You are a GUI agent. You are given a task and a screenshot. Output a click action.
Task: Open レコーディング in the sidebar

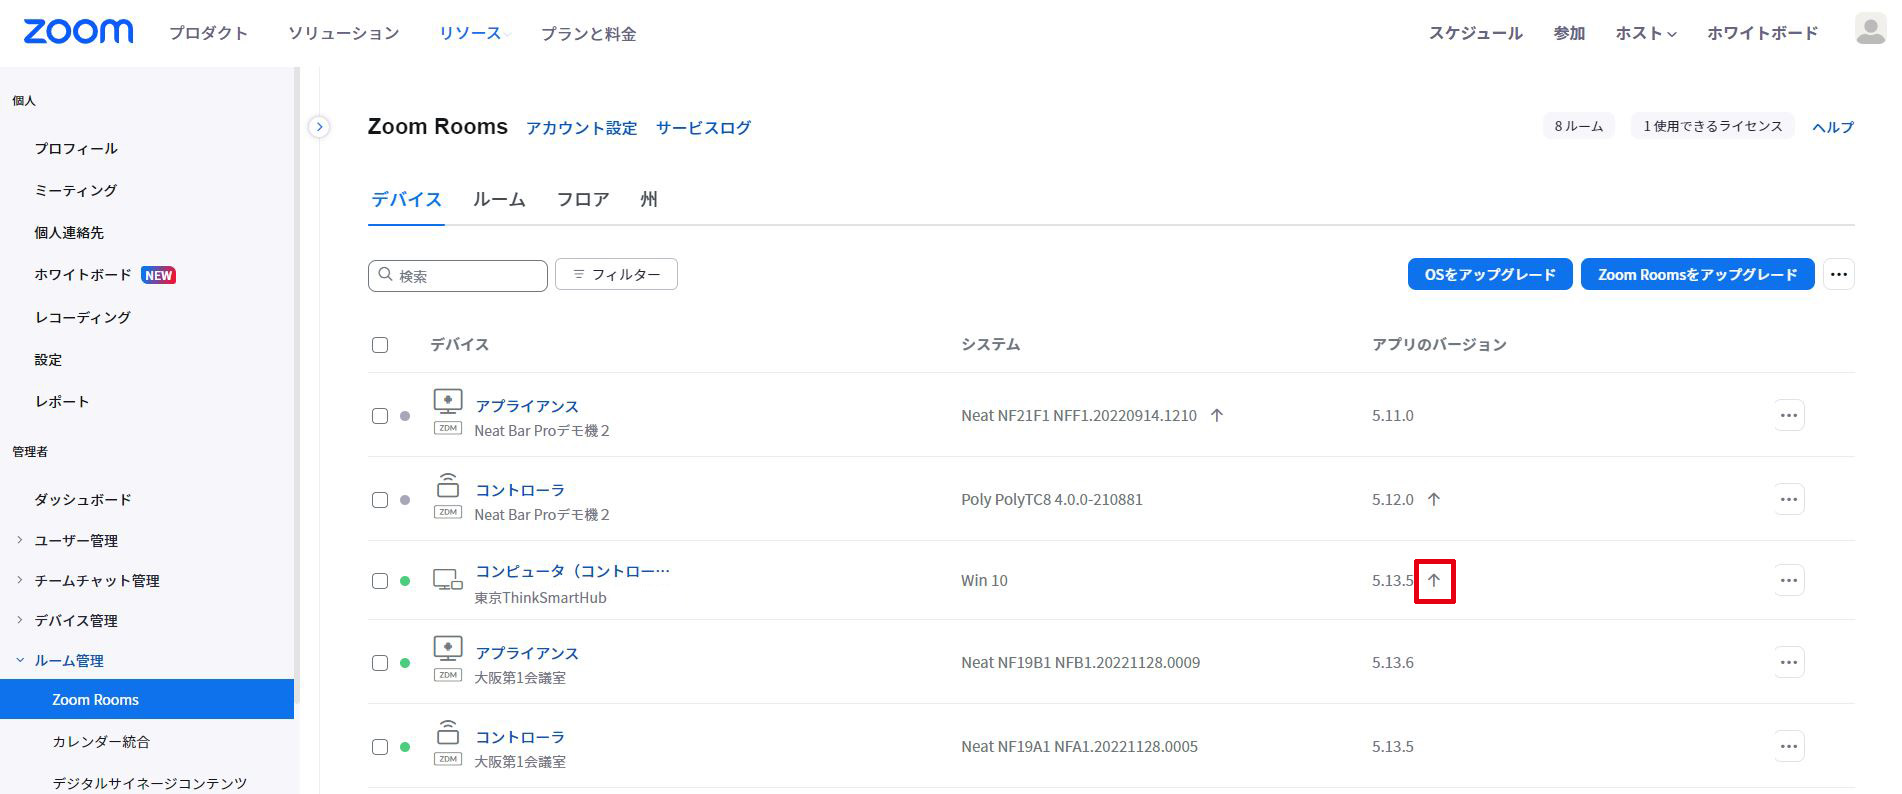83,317
